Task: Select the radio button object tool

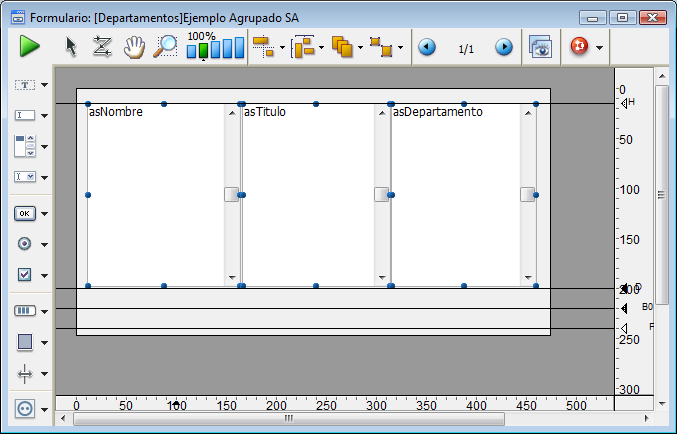Action: click(x=25, y=243)
